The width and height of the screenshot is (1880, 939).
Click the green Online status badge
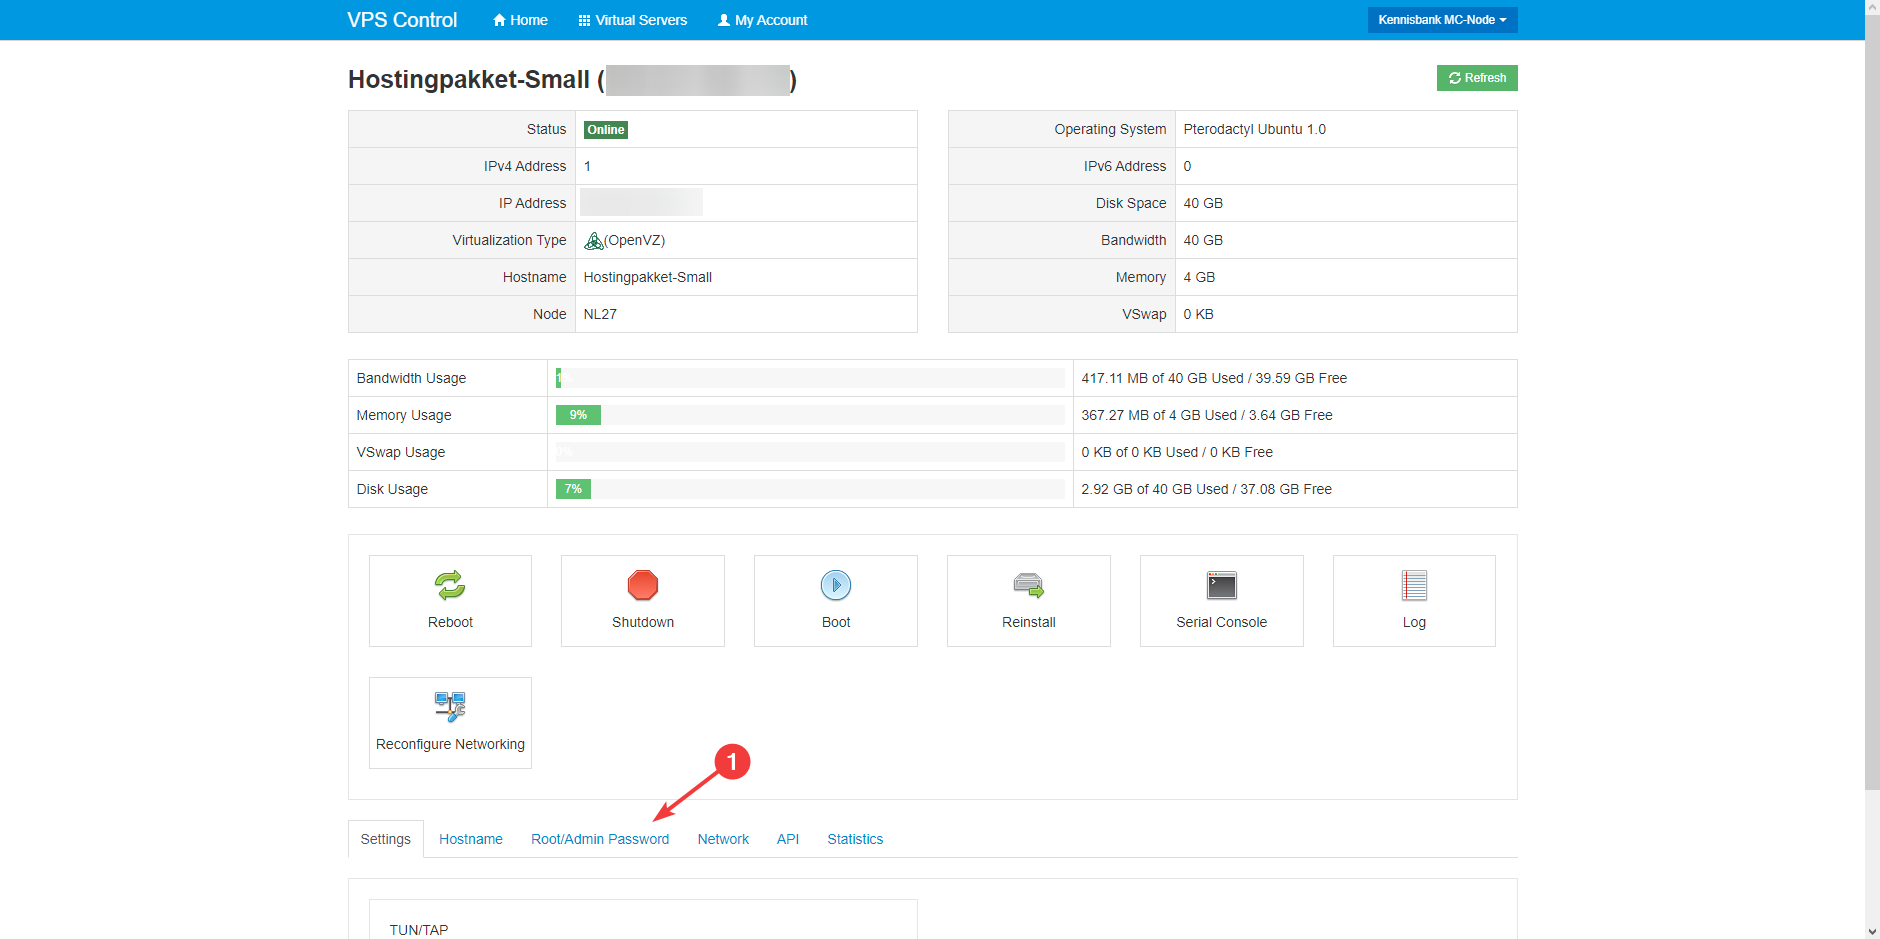coord(606,130)
